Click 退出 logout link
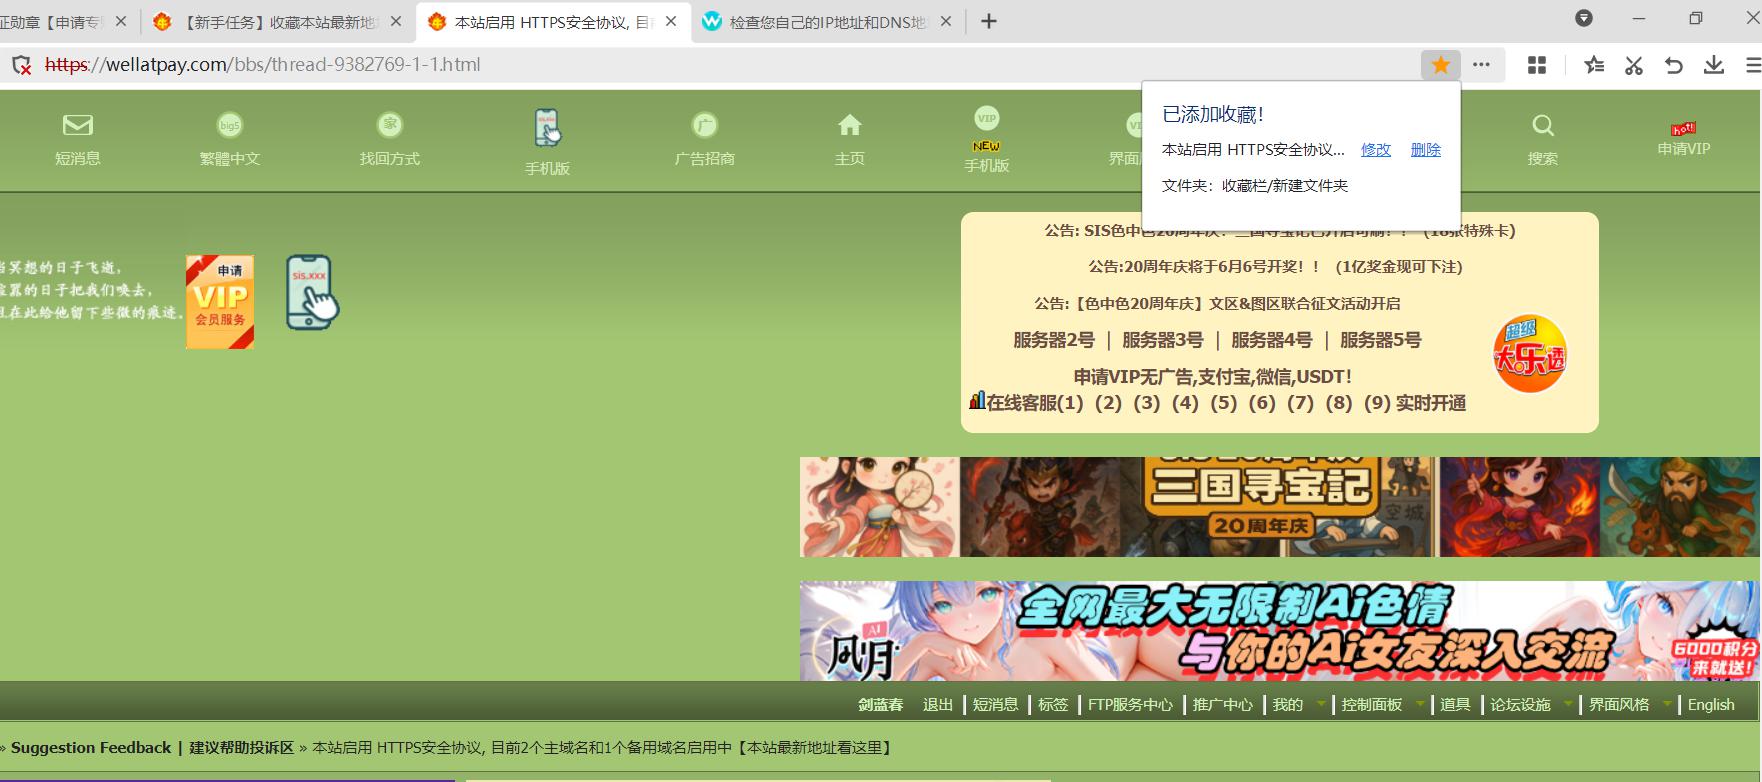The width and height of the screenshot is (1762, 782). point(938,705)
